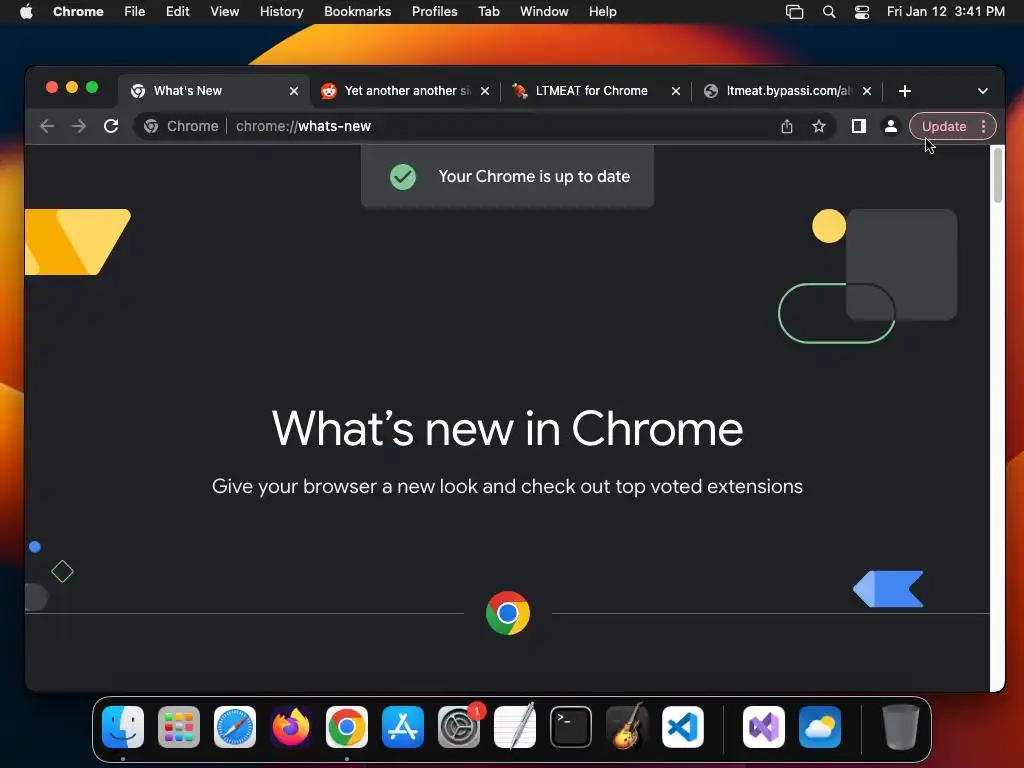Open Spotlight search in menu bar
1024x768 pixels.
tap(829, 11)
